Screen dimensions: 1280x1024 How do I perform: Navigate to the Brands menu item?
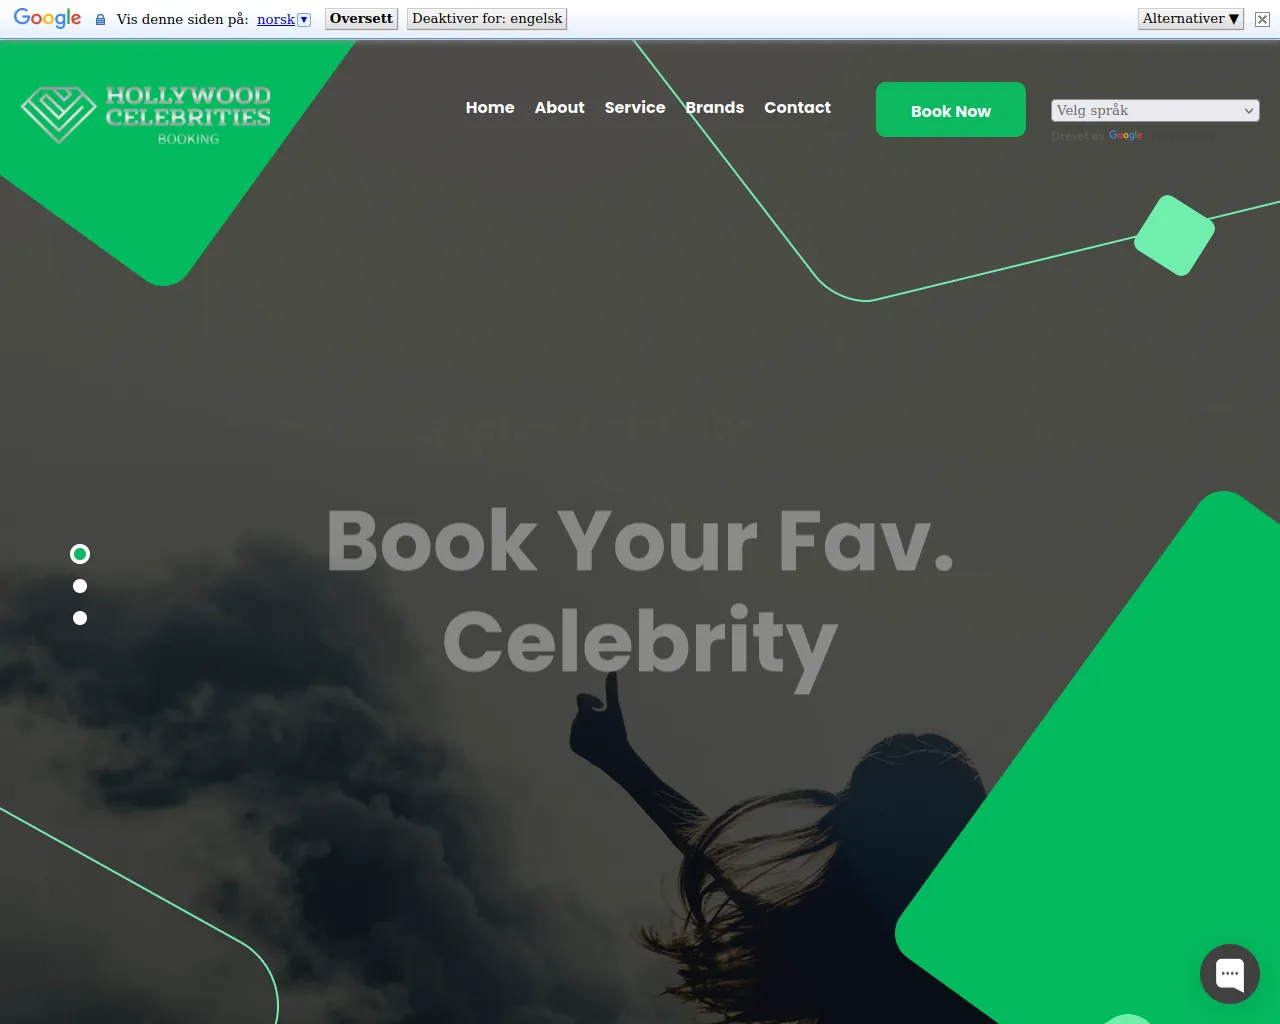(x=714, y=107)
